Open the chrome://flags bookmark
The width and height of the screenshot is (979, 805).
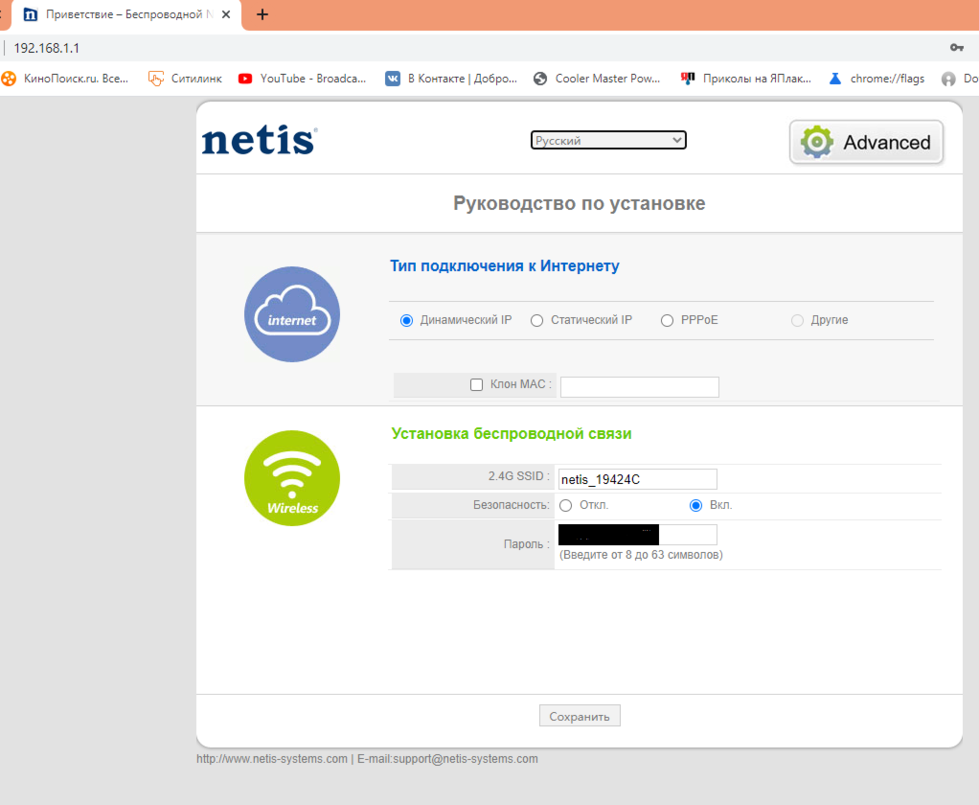click(x=876, y=78)
